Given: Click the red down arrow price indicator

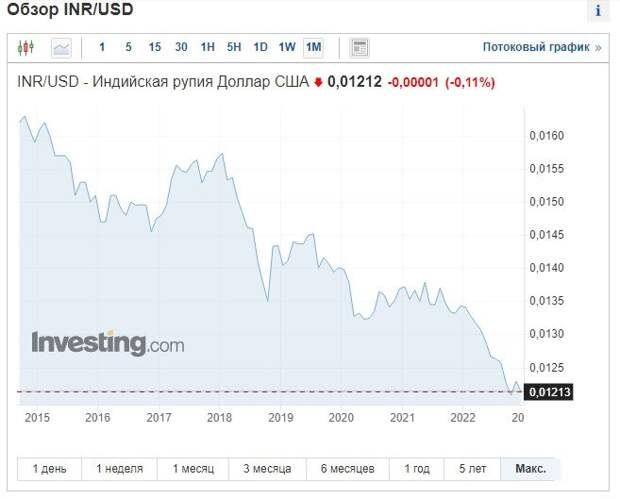Looking at the screenshot, I should [318, 83].
